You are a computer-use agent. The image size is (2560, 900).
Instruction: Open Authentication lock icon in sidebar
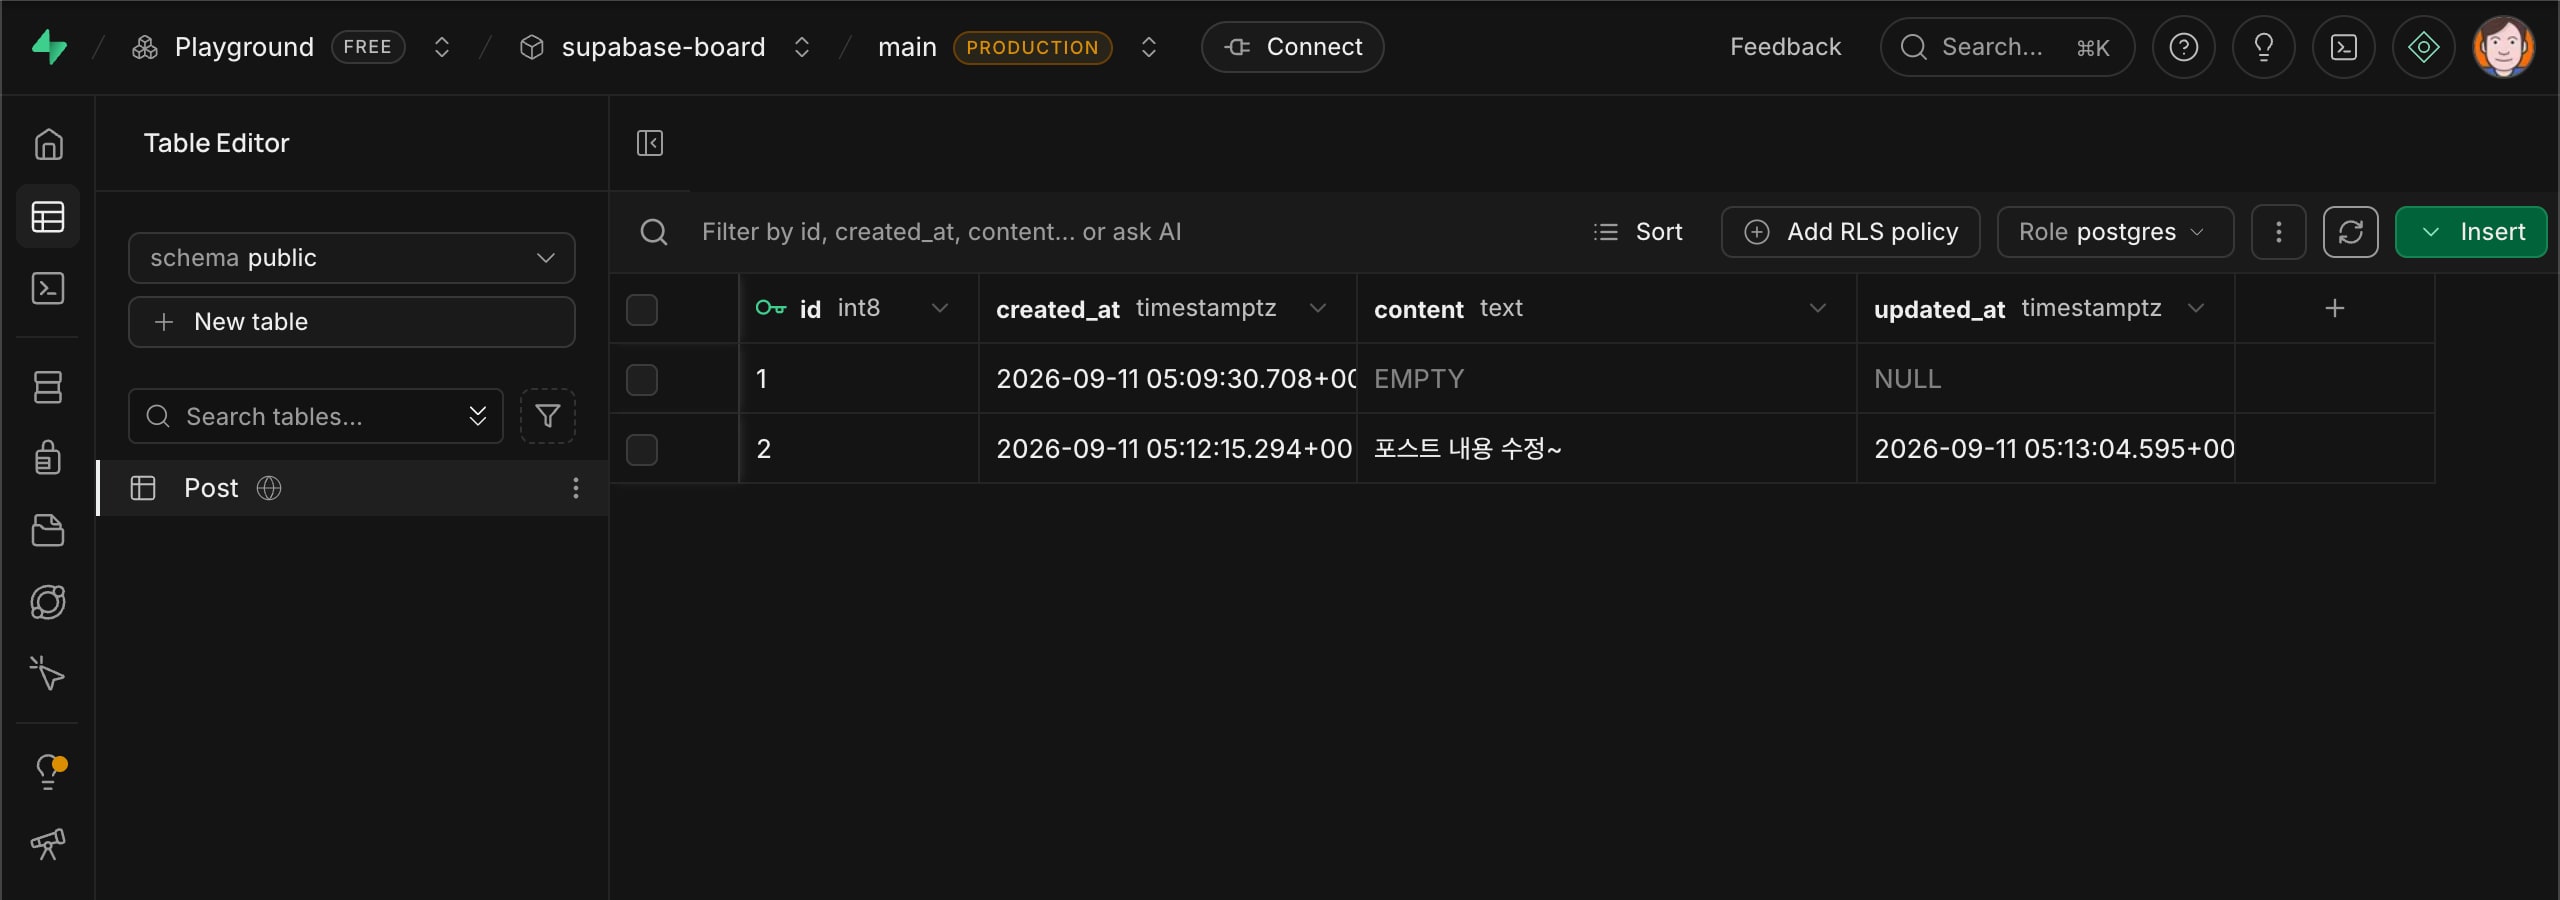point(48,458)
